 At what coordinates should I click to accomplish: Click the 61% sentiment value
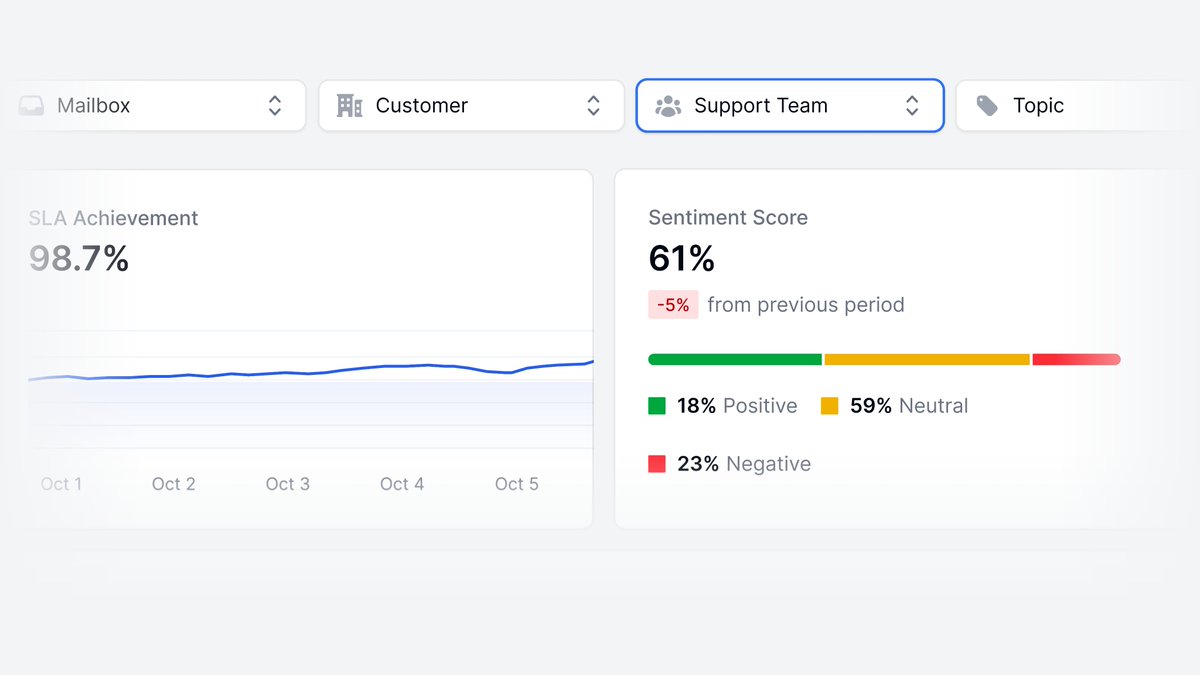pyautogui.click(x=682, y=260)
